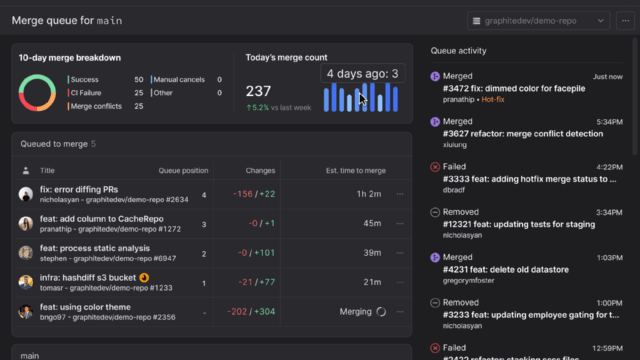Open activity #4231 feat: delete old datastore
This screenshot has height=360, width=640.
click(506, 270)
